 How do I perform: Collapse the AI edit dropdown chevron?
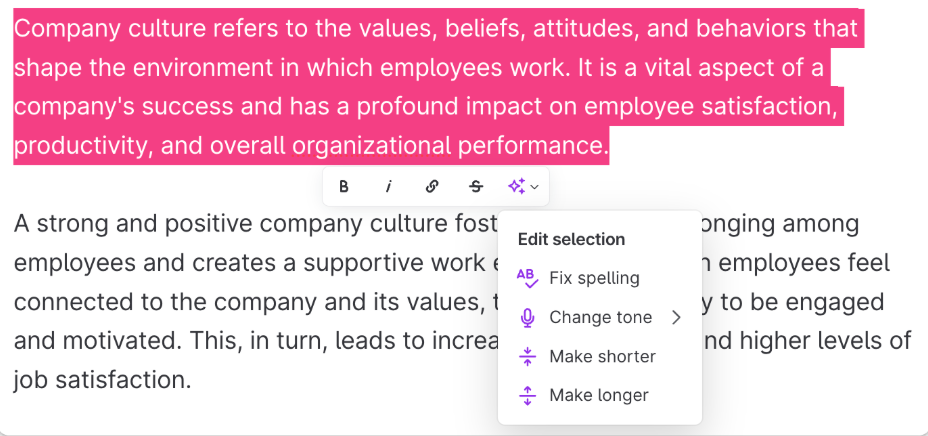click(x=535, y=187)
